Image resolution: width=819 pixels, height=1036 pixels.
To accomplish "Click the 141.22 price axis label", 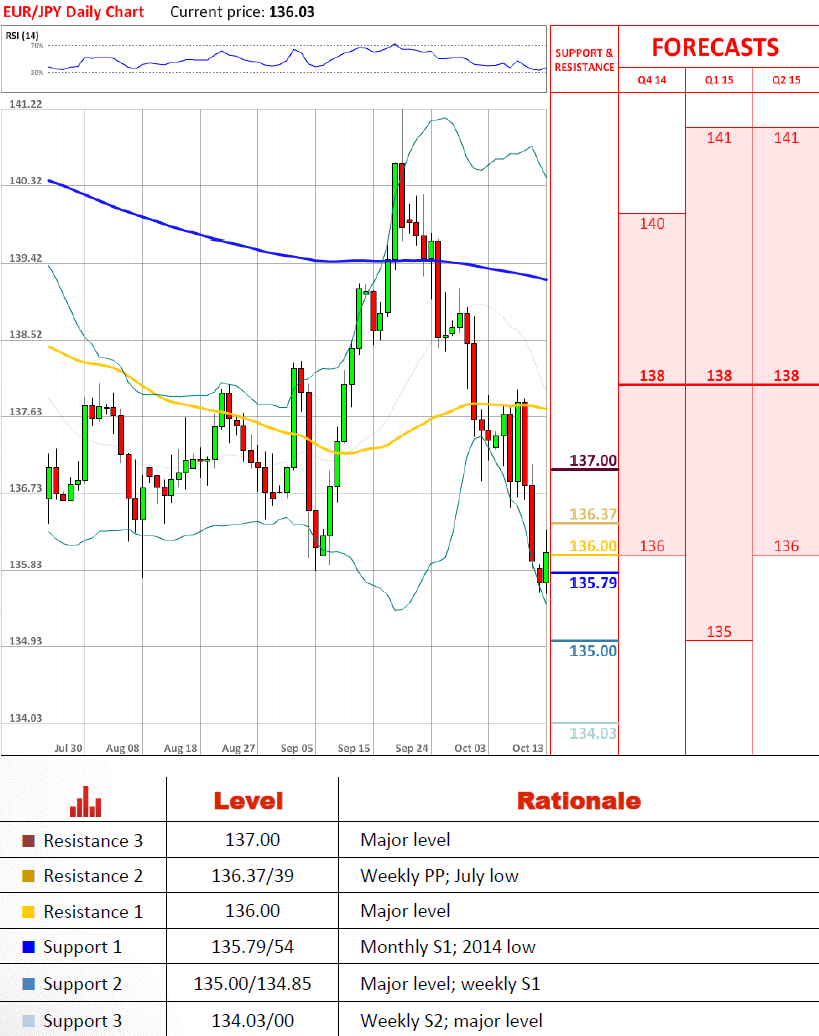I will coord(25,104).
